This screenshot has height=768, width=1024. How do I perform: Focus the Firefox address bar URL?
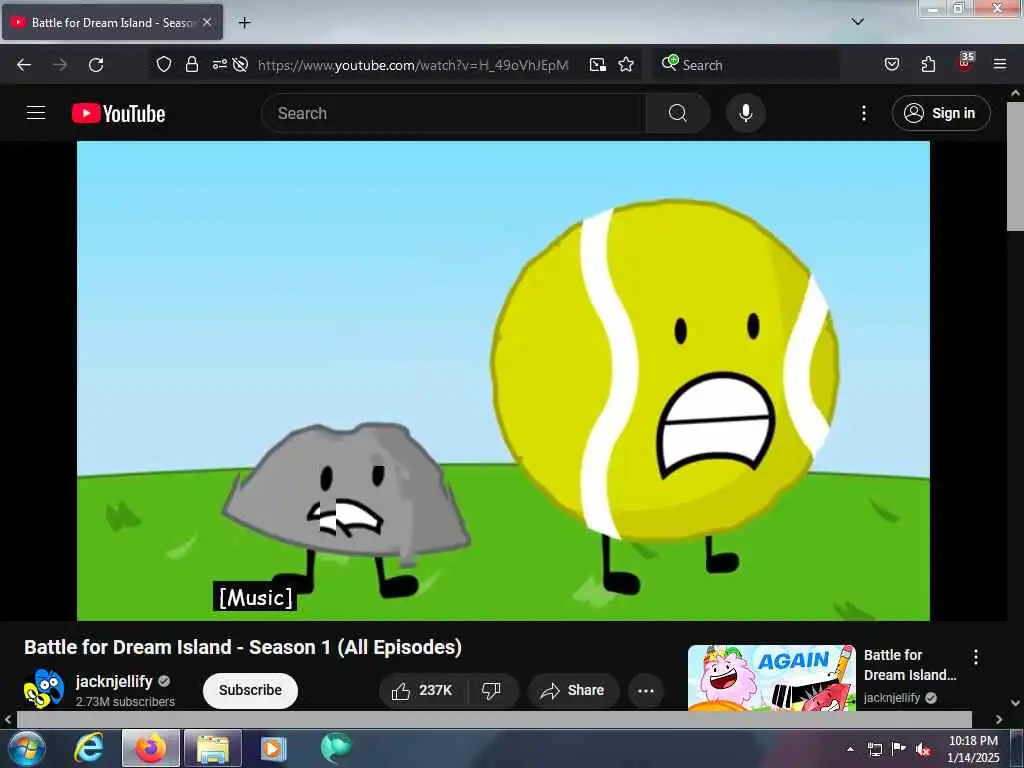point(413,65)
